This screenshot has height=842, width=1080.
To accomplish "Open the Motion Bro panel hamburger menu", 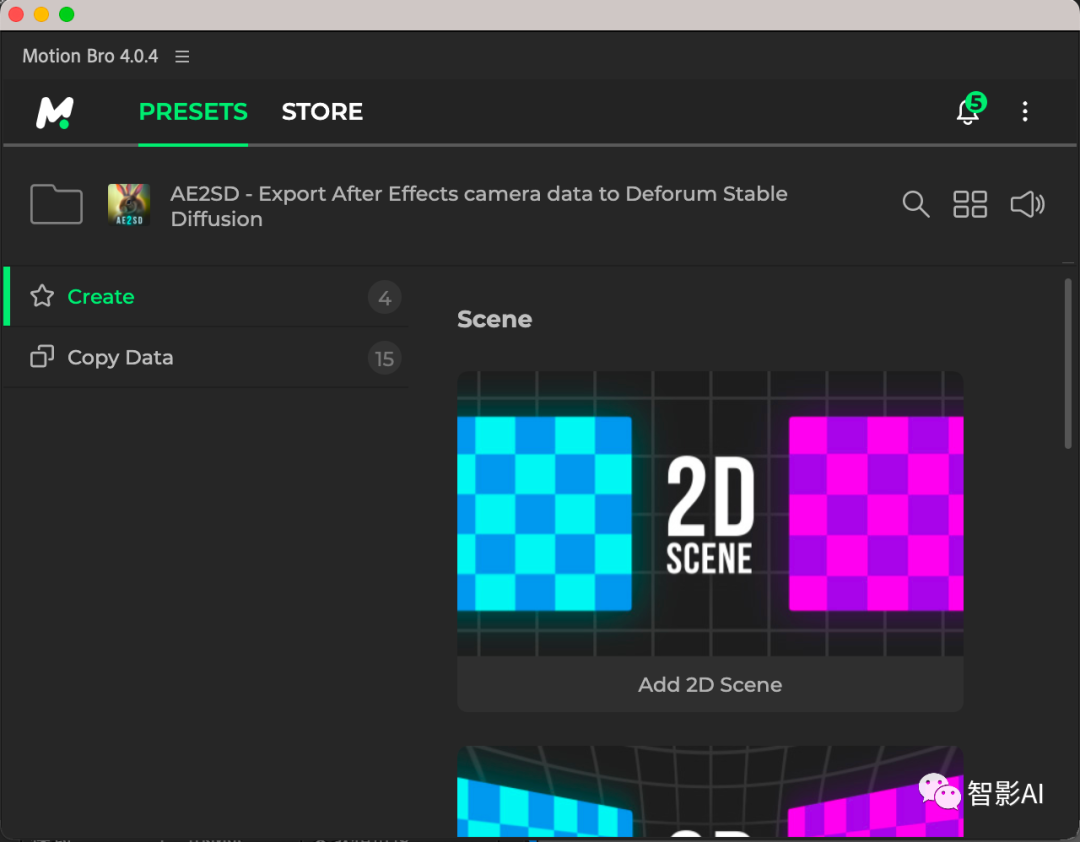I will (x=182, y=57).
